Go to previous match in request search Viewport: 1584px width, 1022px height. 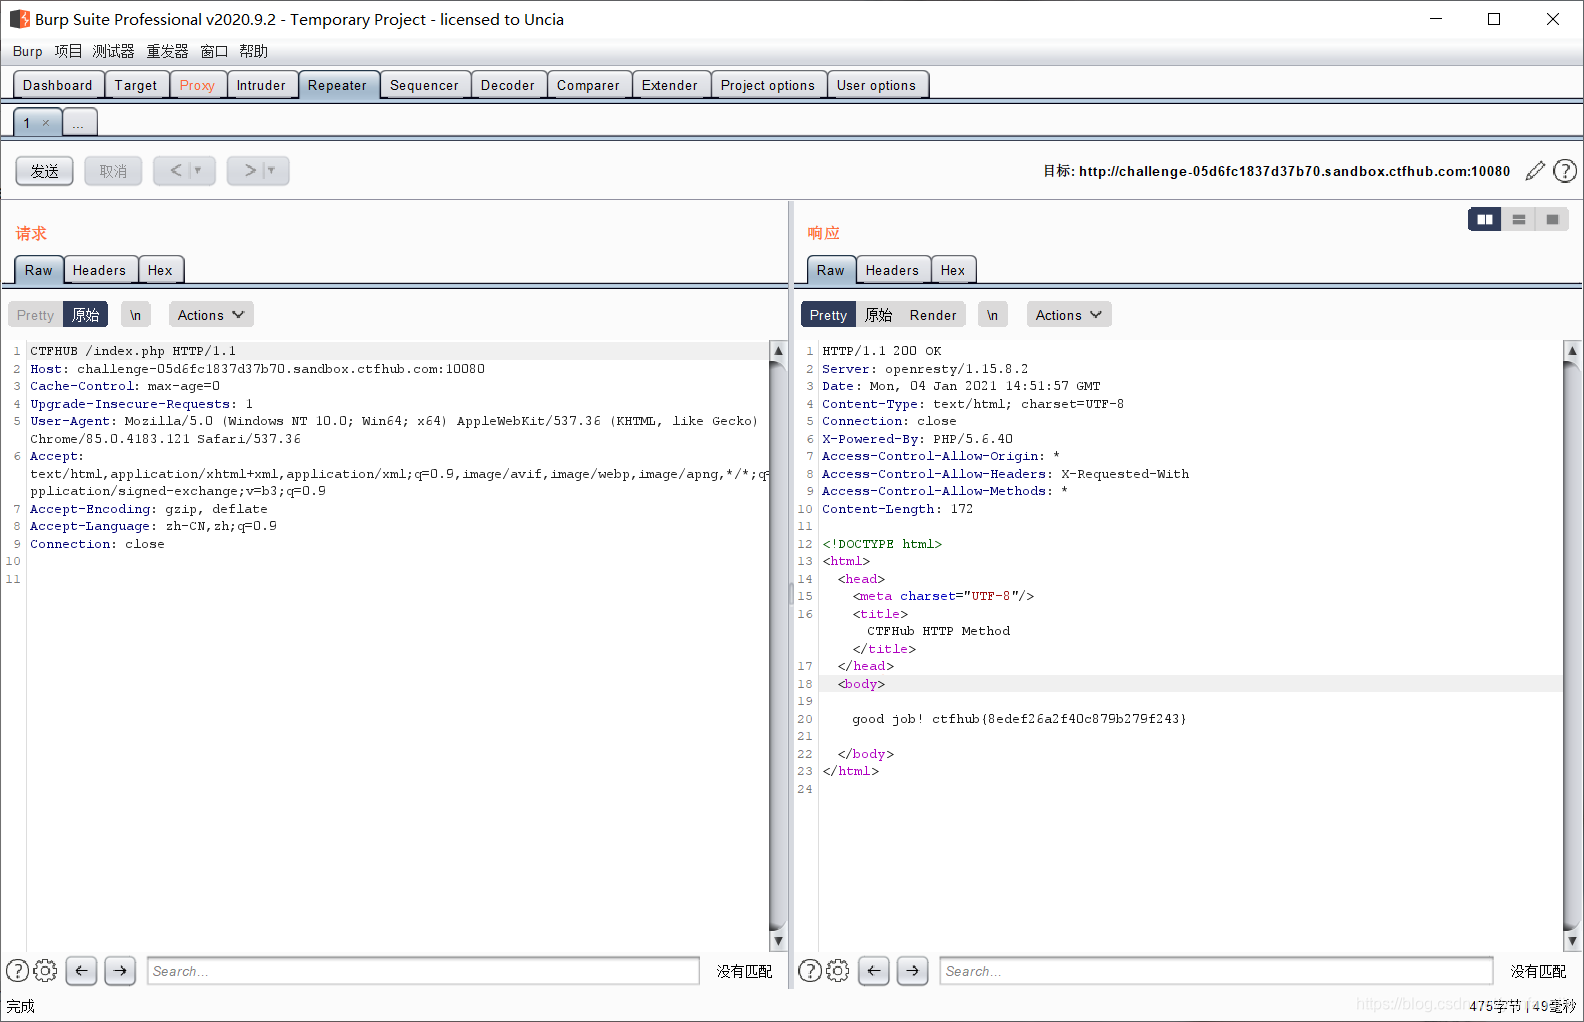click(x=81, y=970)
